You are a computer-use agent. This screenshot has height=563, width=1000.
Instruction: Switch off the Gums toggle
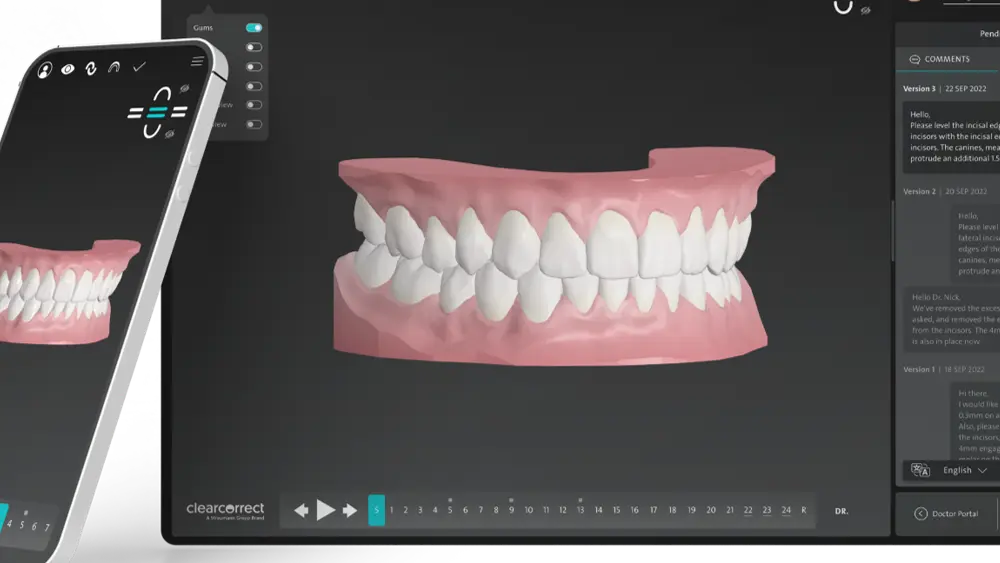254,28
